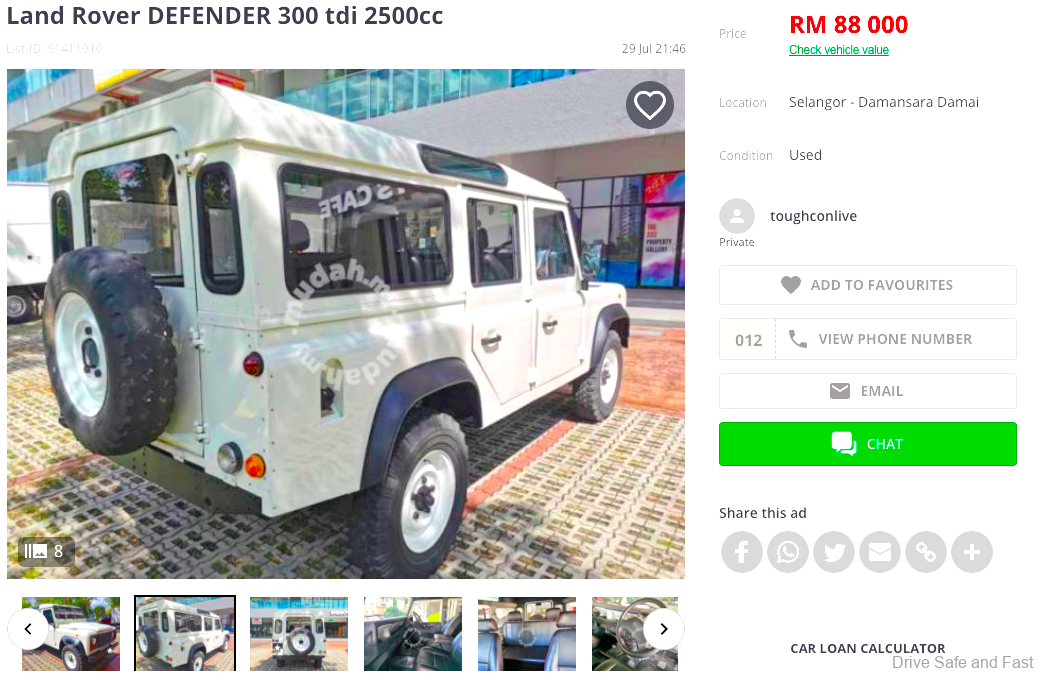Share ad by email icon
The width and height of the screenshot is (1039, 673).
880,552
